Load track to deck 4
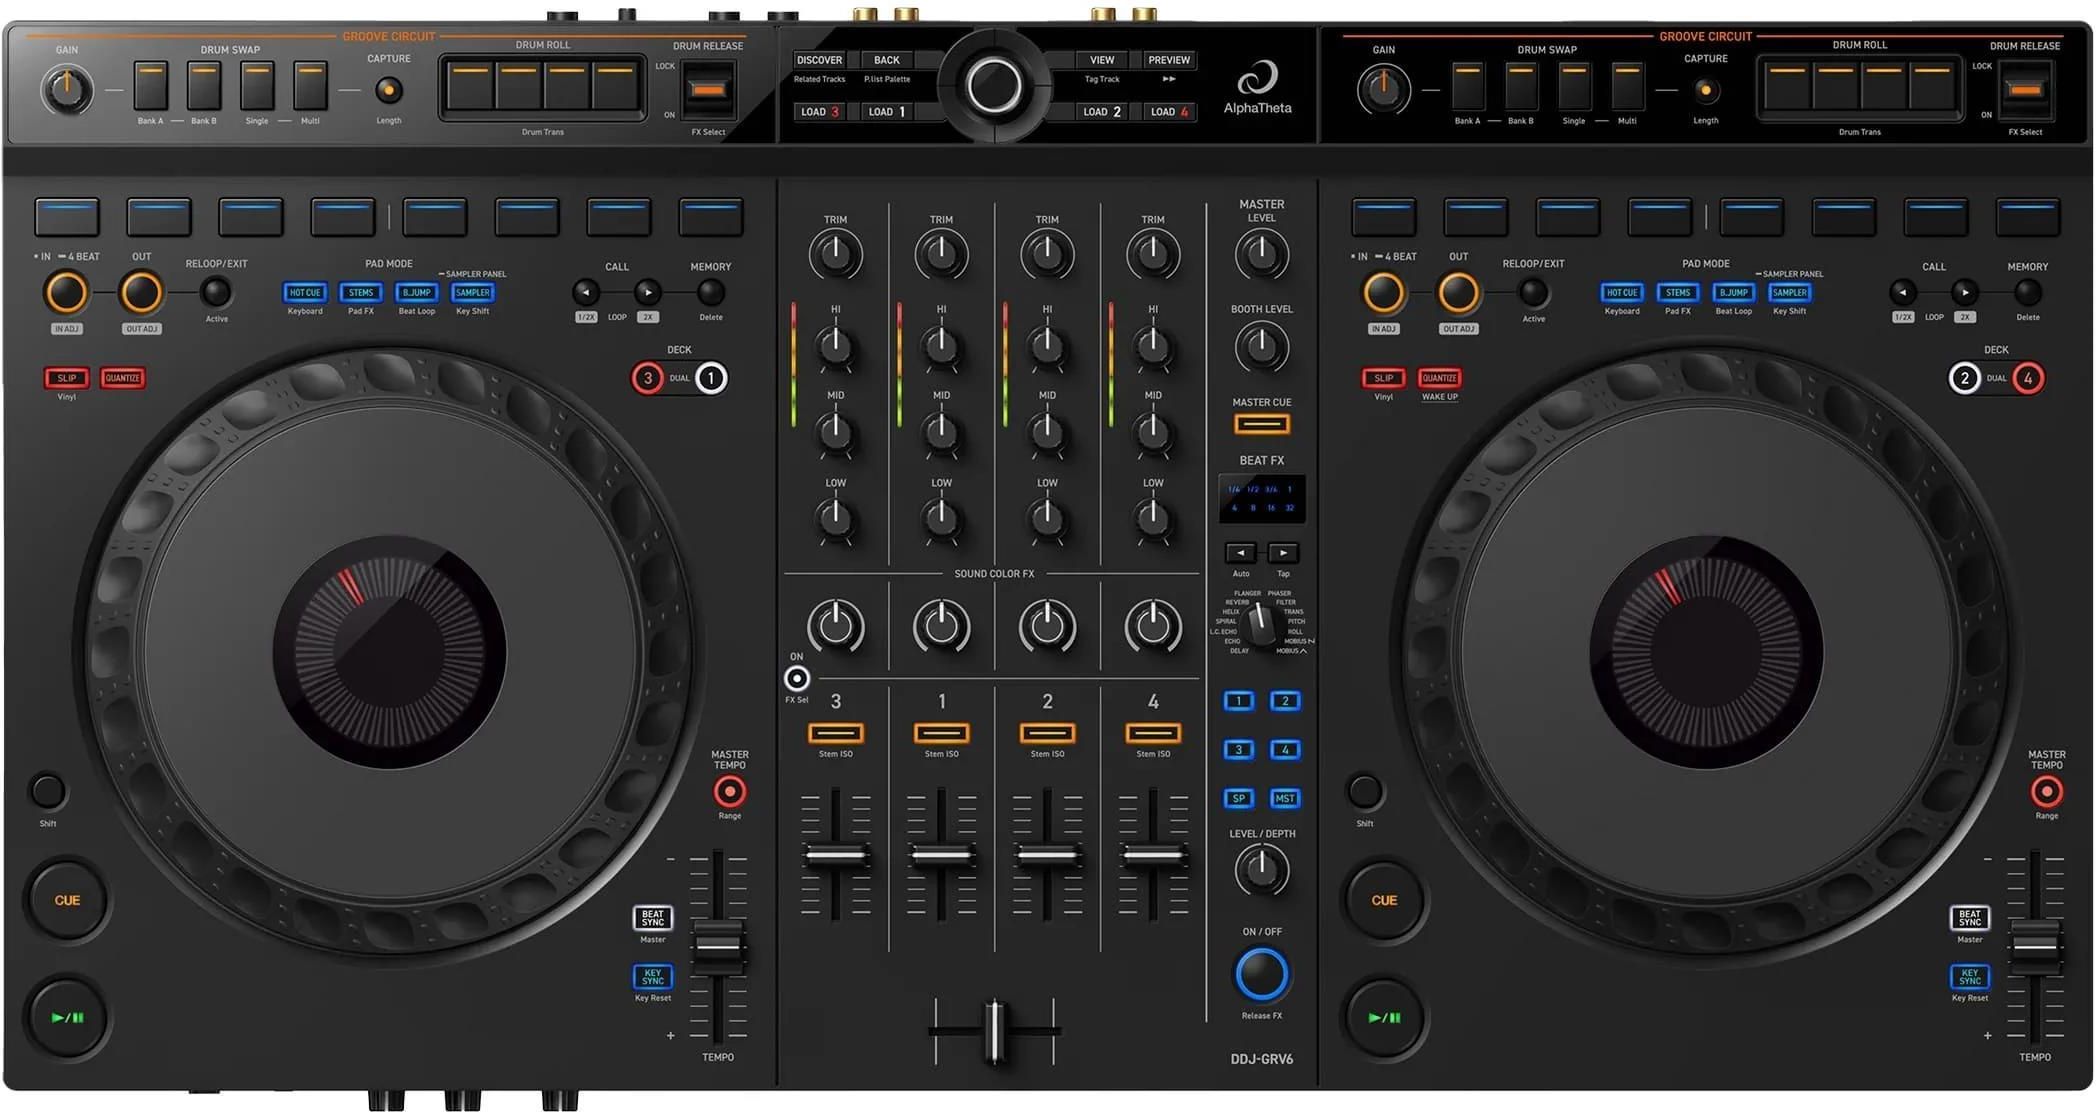Image resolution: width=2096 pixels, height=1112 pixels. click(x=1169, y=112)
